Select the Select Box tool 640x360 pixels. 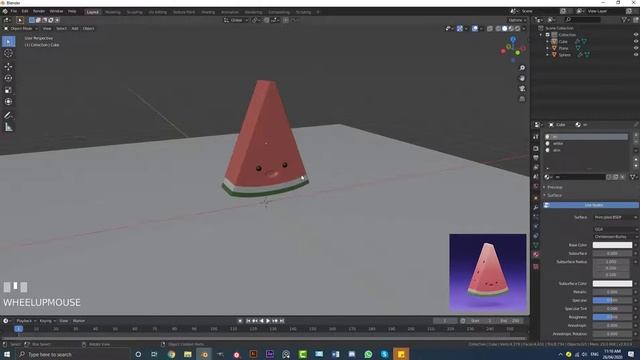tap(9, 42)
